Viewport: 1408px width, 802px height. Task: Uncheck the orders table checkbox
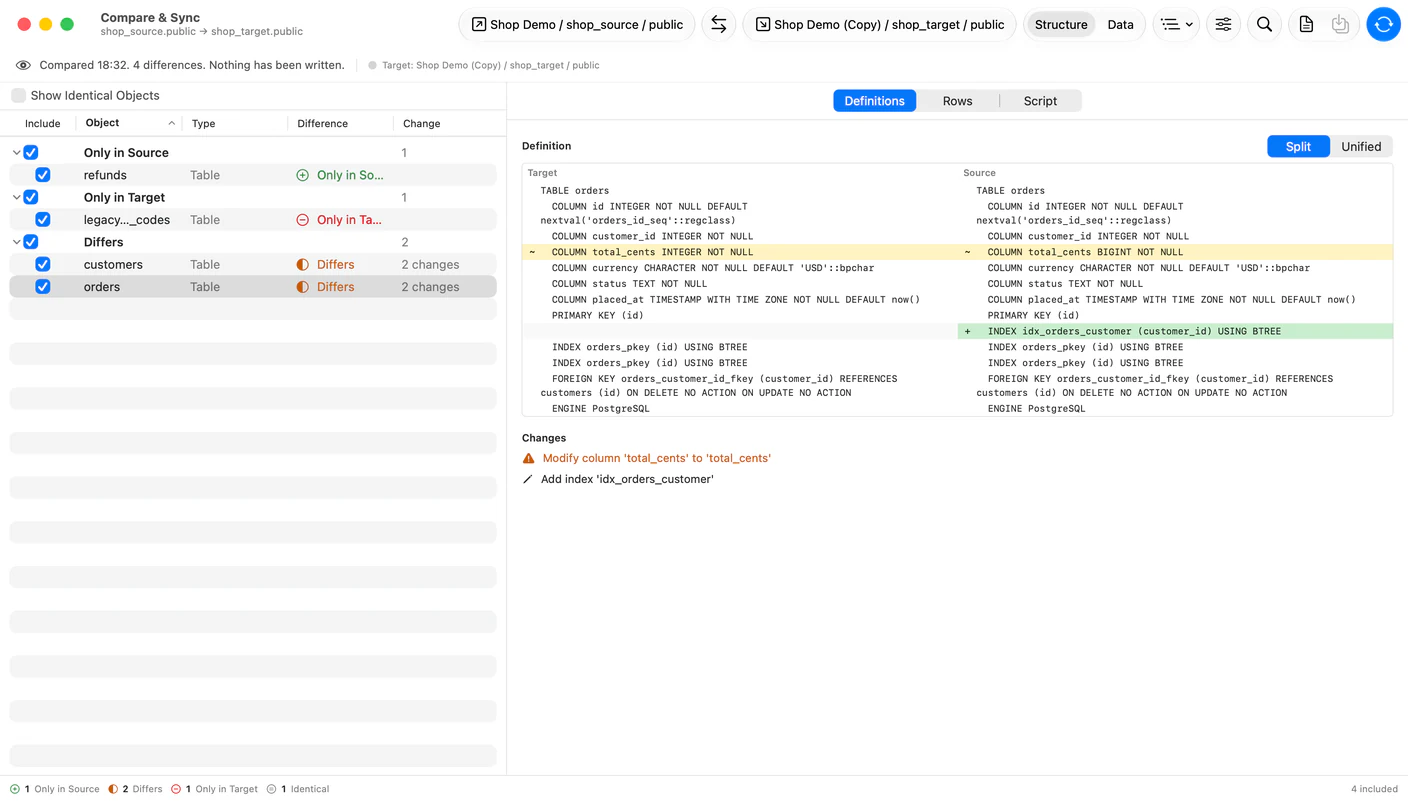[43, 287]
